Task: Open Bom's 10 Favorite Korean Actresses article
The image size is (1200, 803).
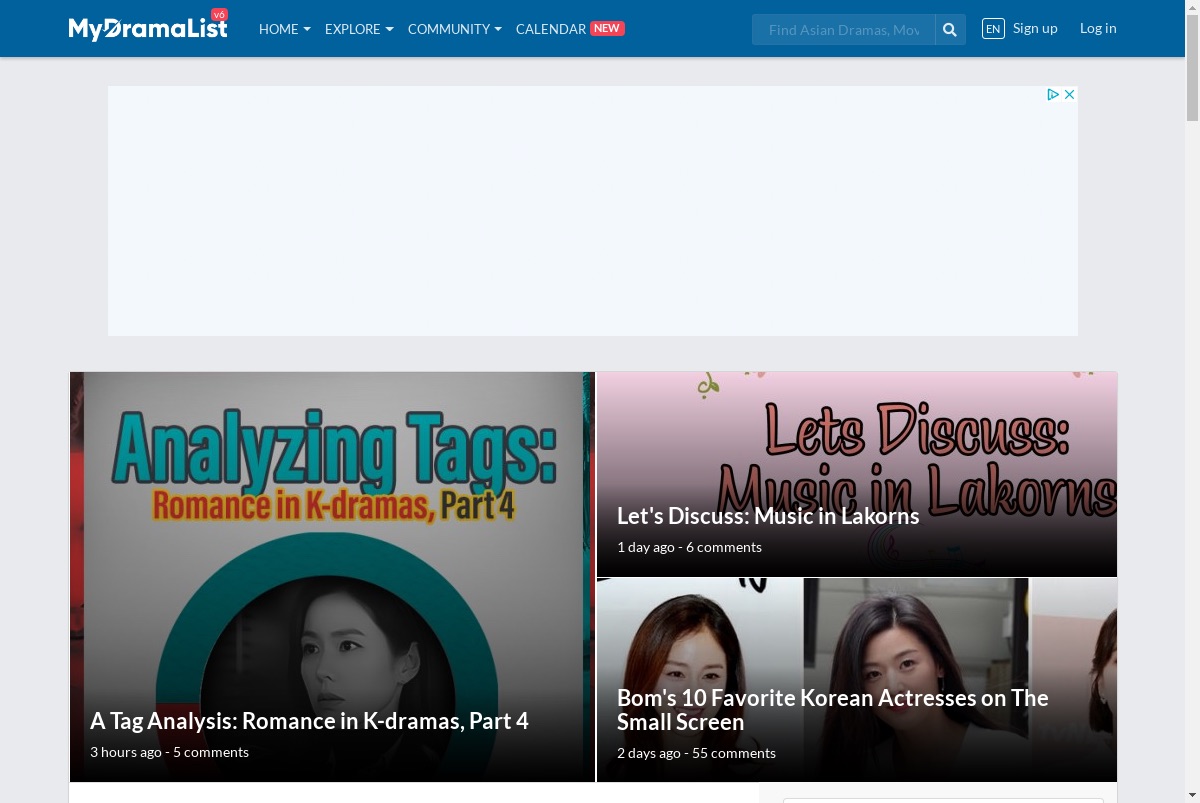Action: coord(833,710)
